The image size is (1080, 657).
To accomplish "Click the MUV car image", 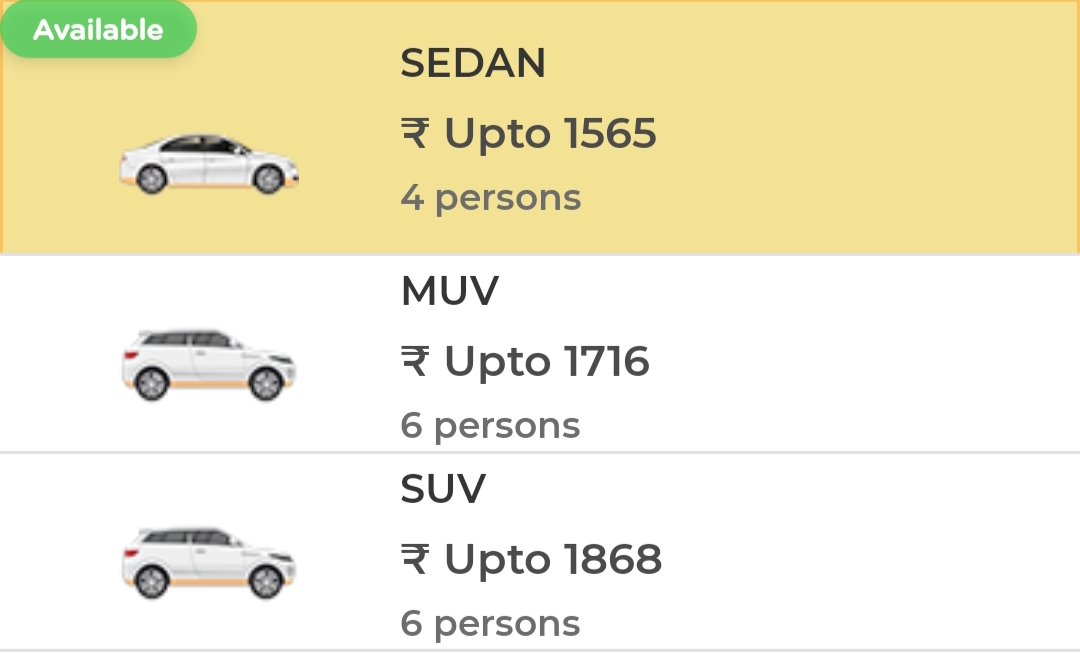I will pyautogui.click(x=209, y=364).
